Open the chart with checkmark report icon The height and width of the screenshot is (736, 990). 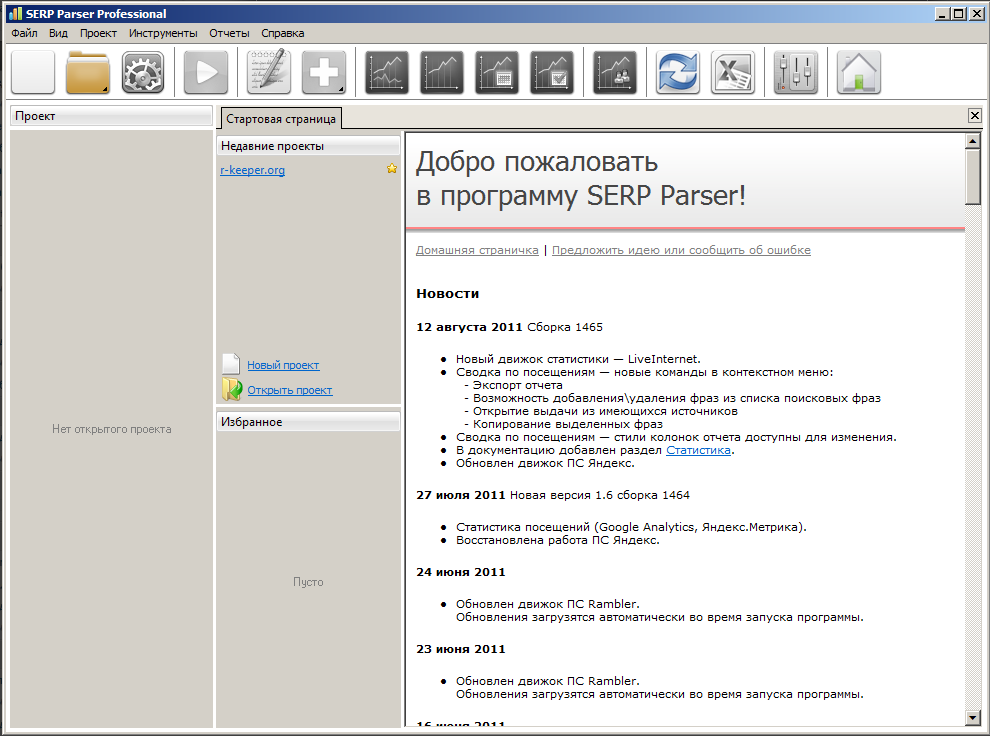[552, 73]
